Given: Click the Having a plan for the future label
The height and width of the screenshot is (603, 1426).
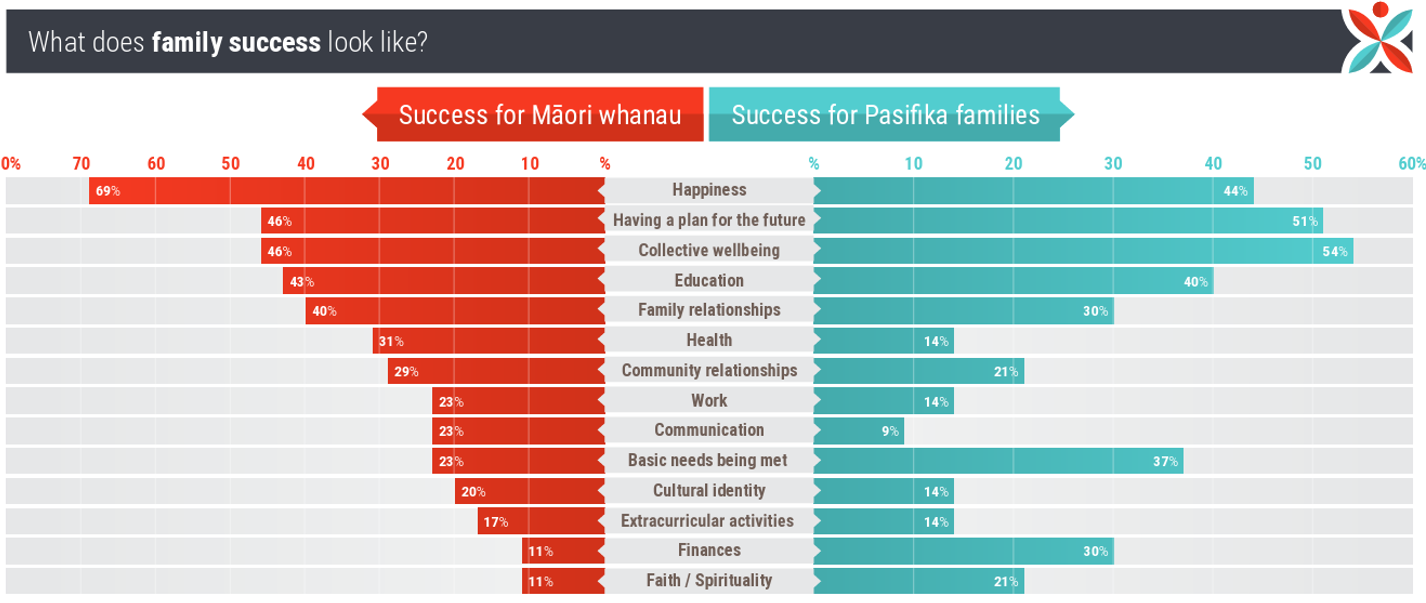Looking at the screenshot, I should (x=709, y=220).
